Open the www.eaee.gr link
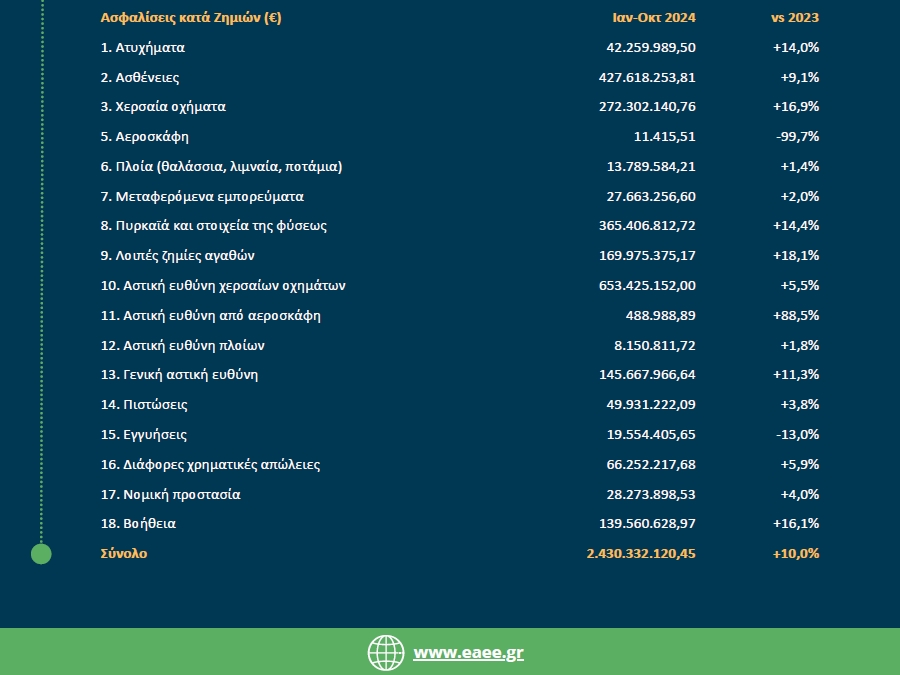900x675 pixels. (x=468, y=653)
